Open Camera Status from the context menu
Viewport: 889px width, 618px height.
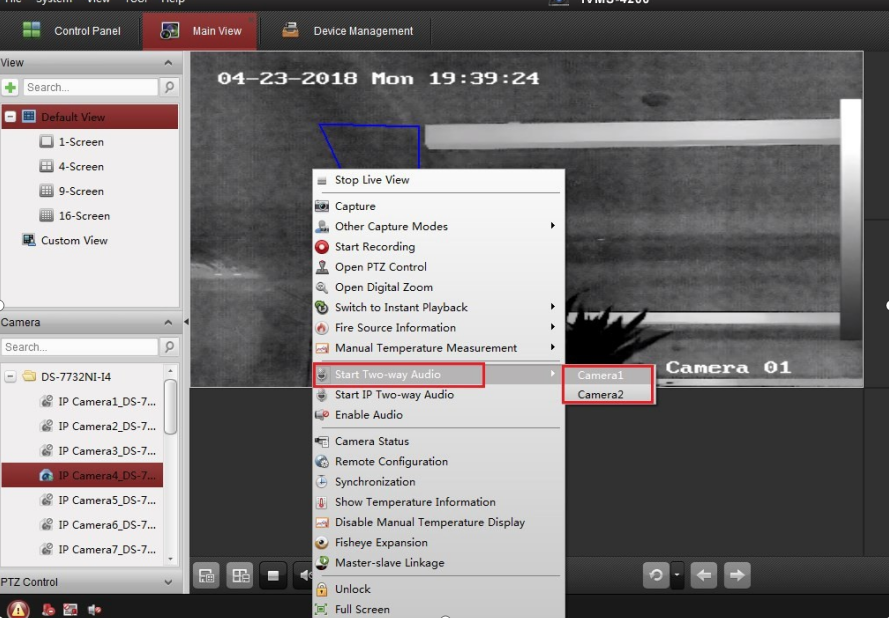pyautogui.click(x=438, y=441)
